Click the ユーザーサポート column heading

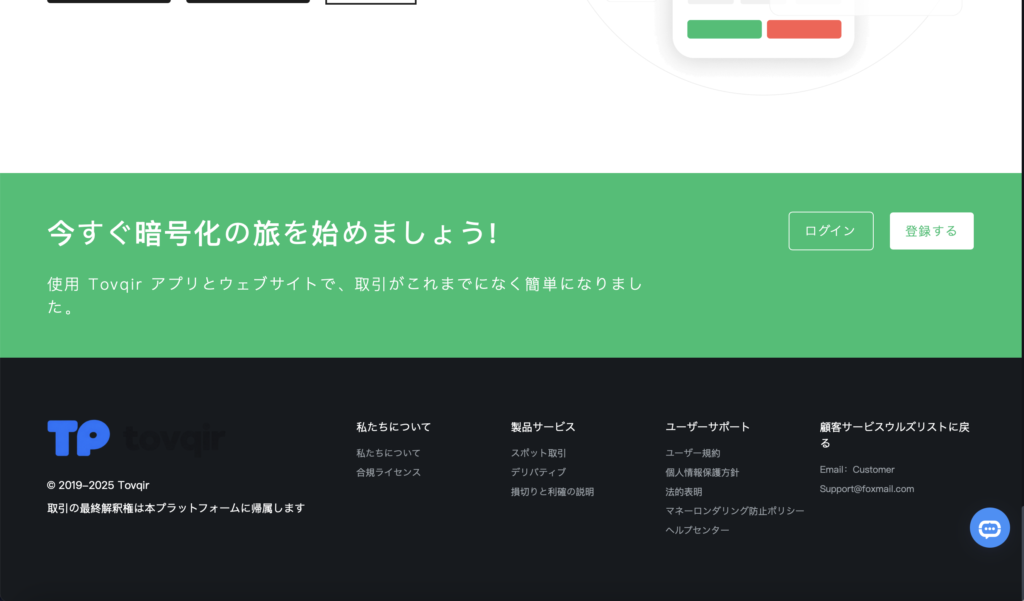[x=707, y=427]
